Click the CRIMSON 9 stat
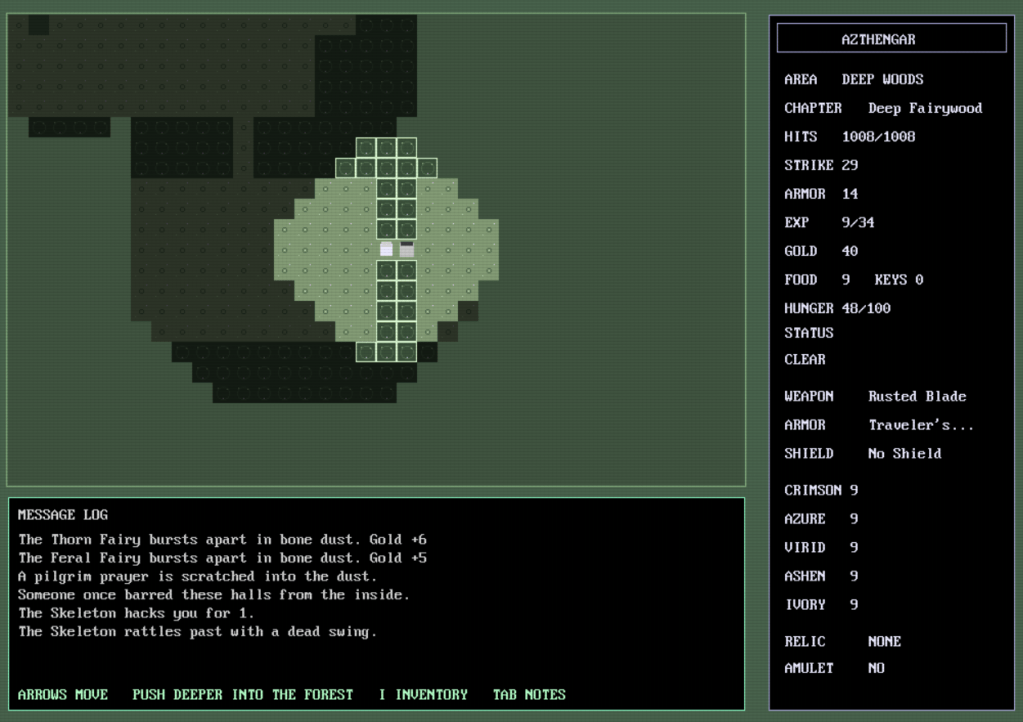Screen dimensions: 1023x722 pyautogui.click(x=821, y=490)
